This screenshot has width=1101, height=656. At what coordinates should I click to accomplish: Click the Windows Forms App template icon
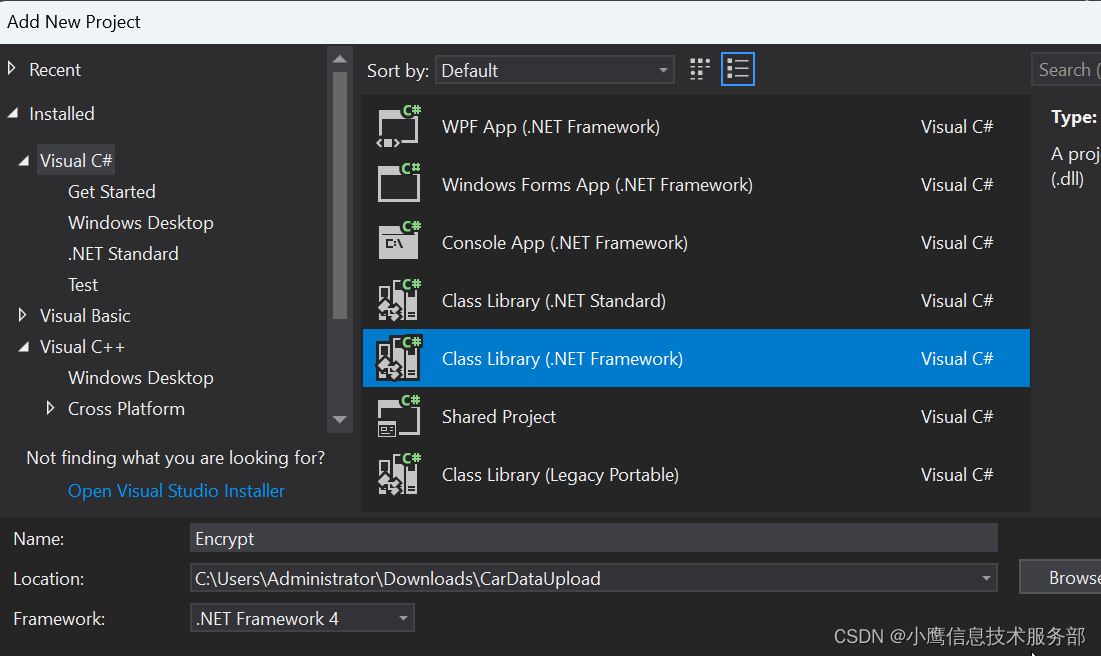[x=399, y=184]
